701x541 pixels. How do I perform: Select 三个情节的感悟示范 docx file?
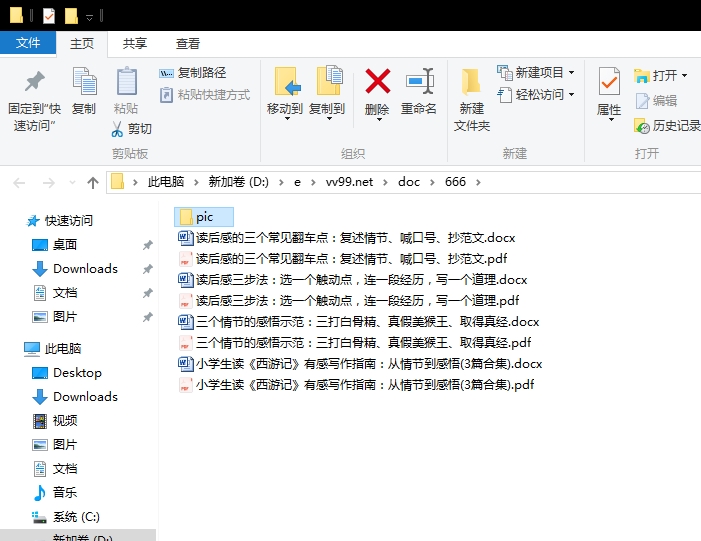[359, 322]
